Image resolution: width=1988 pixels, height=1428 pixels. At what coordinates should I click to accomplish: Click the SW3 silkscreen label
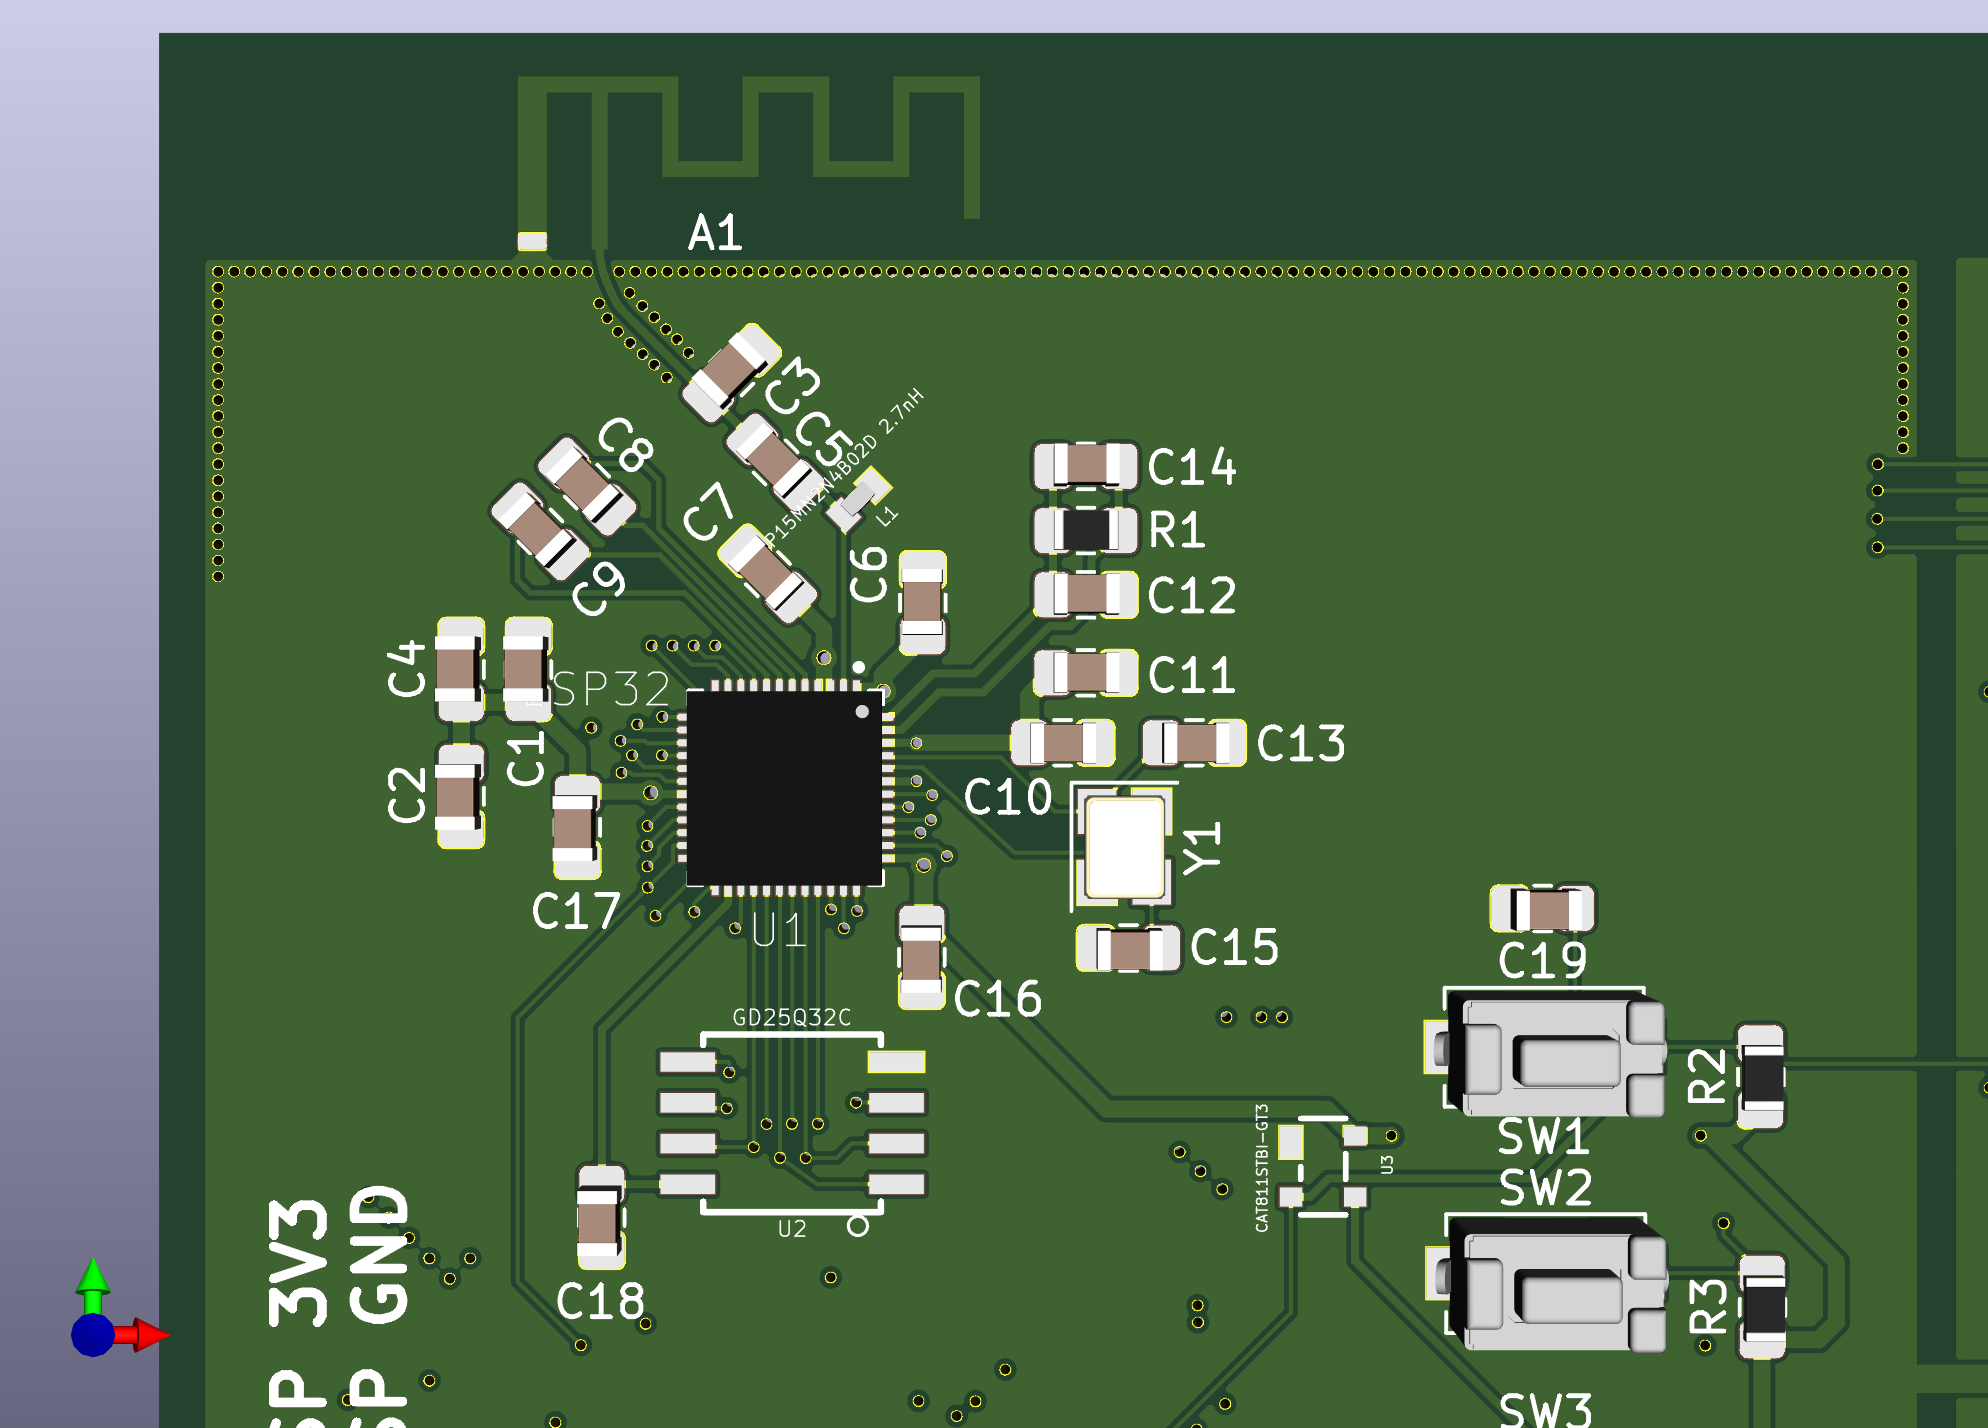click(1546, 1409)
